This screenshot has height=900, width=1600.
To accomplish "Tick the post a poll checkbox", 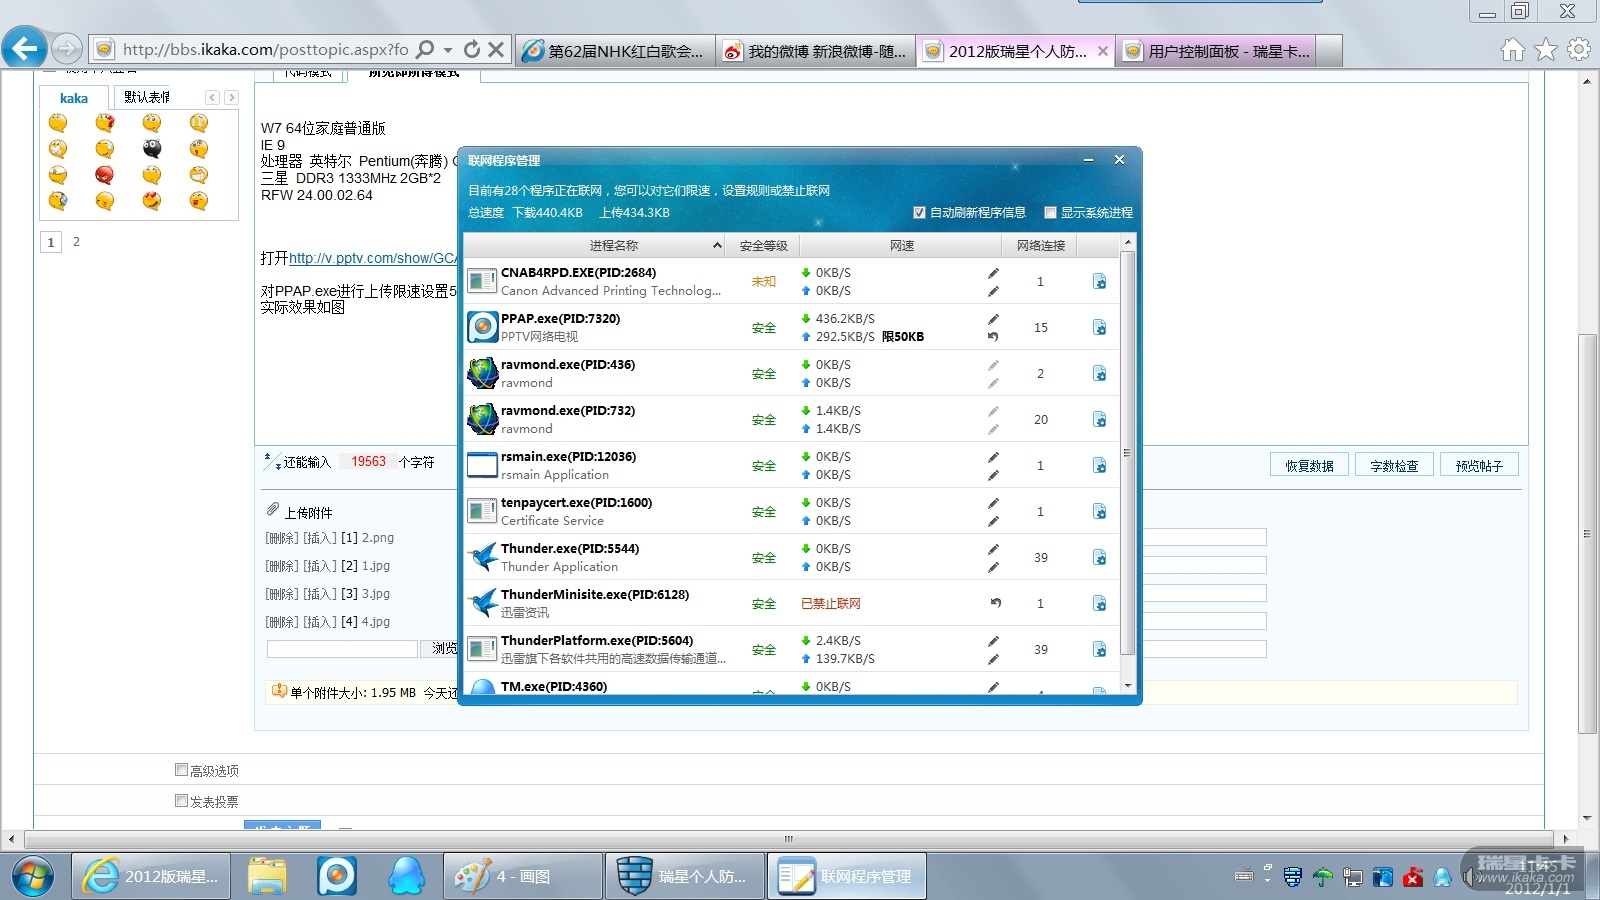I will (181, 801).
